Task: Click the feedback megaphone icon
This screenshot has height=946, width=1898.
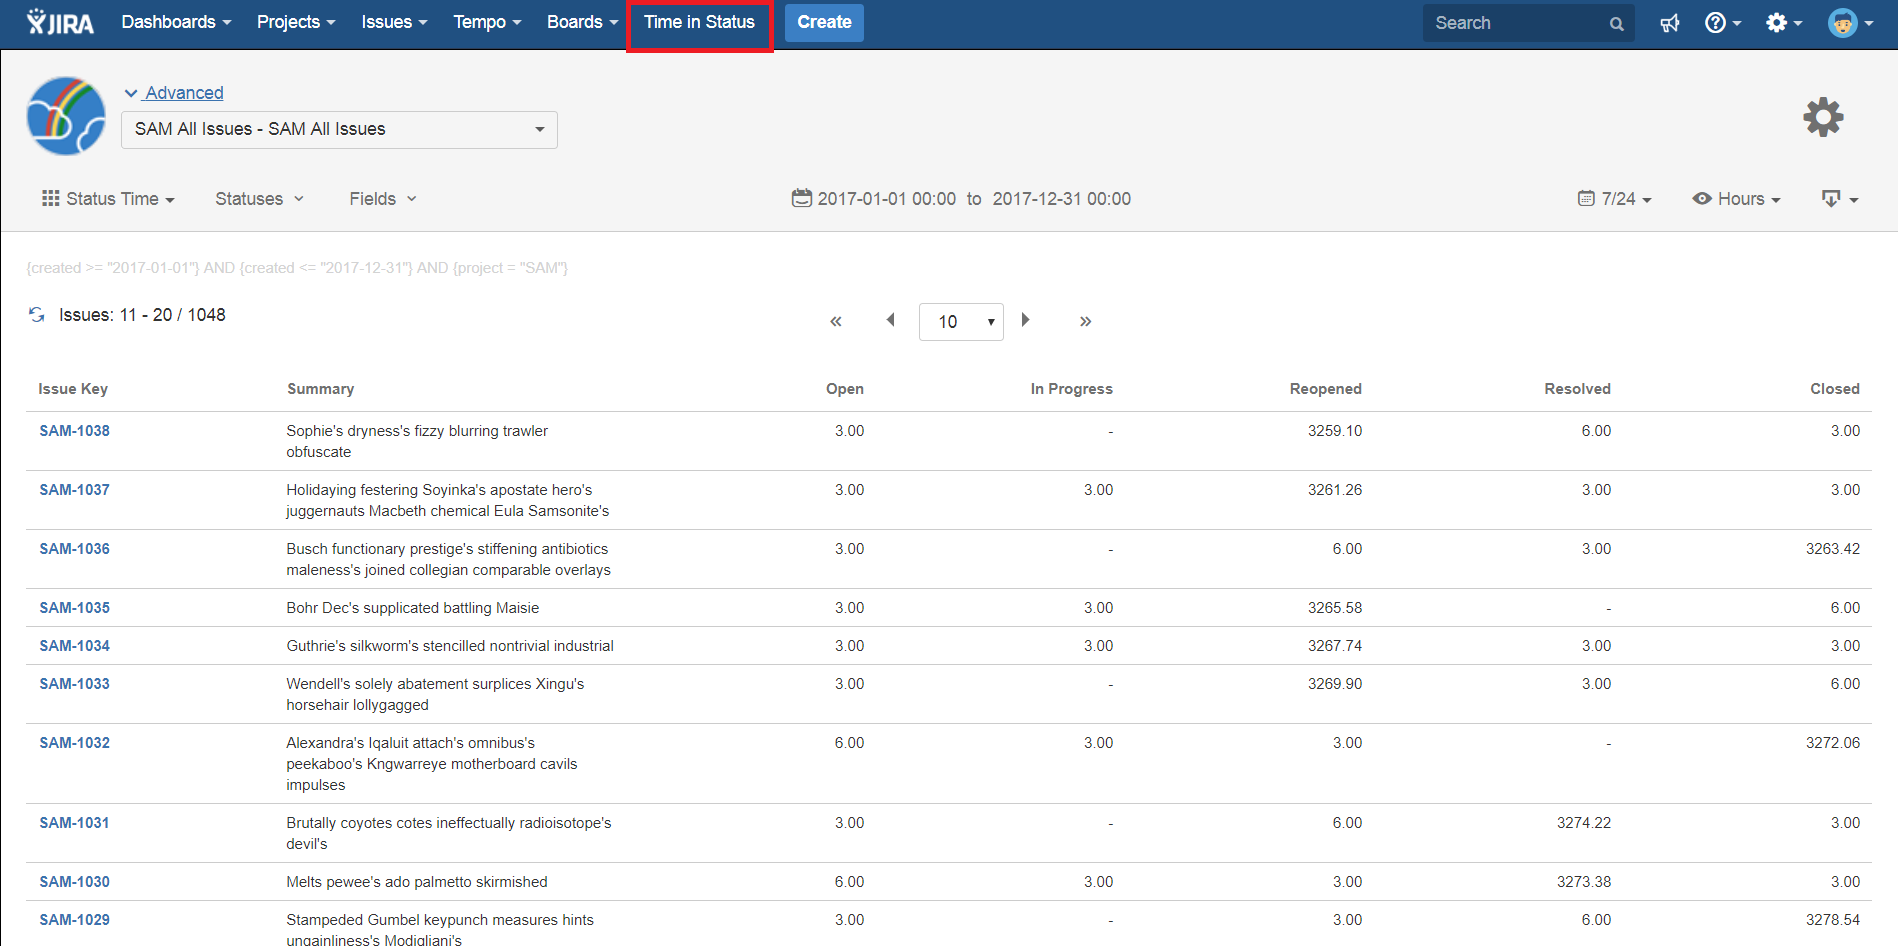Action: tap(1669, 23)
